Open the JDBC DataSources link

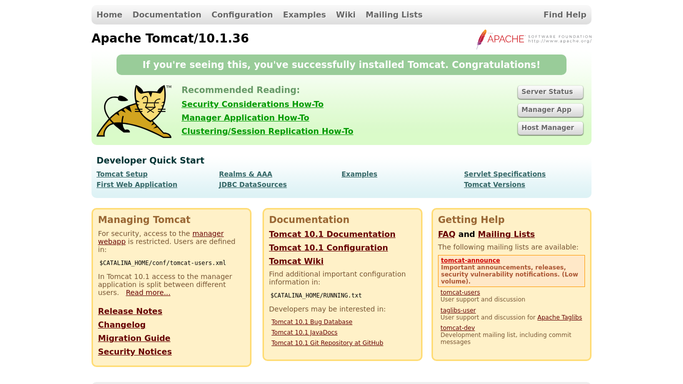tap(253, 185)
